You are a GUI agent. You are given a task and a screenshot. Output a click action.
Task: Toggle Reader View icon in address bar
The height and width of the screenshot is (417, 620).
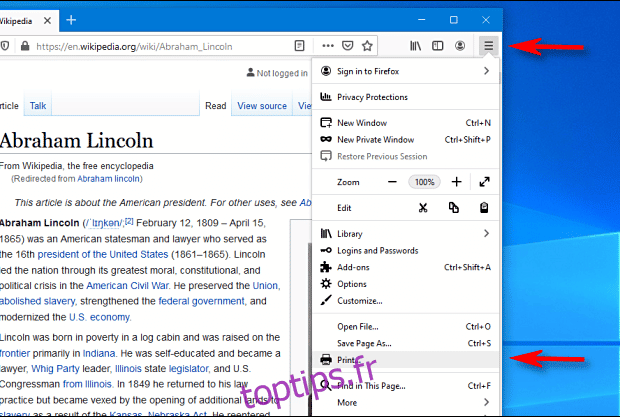pyautogui.click(x=300, y=46)
